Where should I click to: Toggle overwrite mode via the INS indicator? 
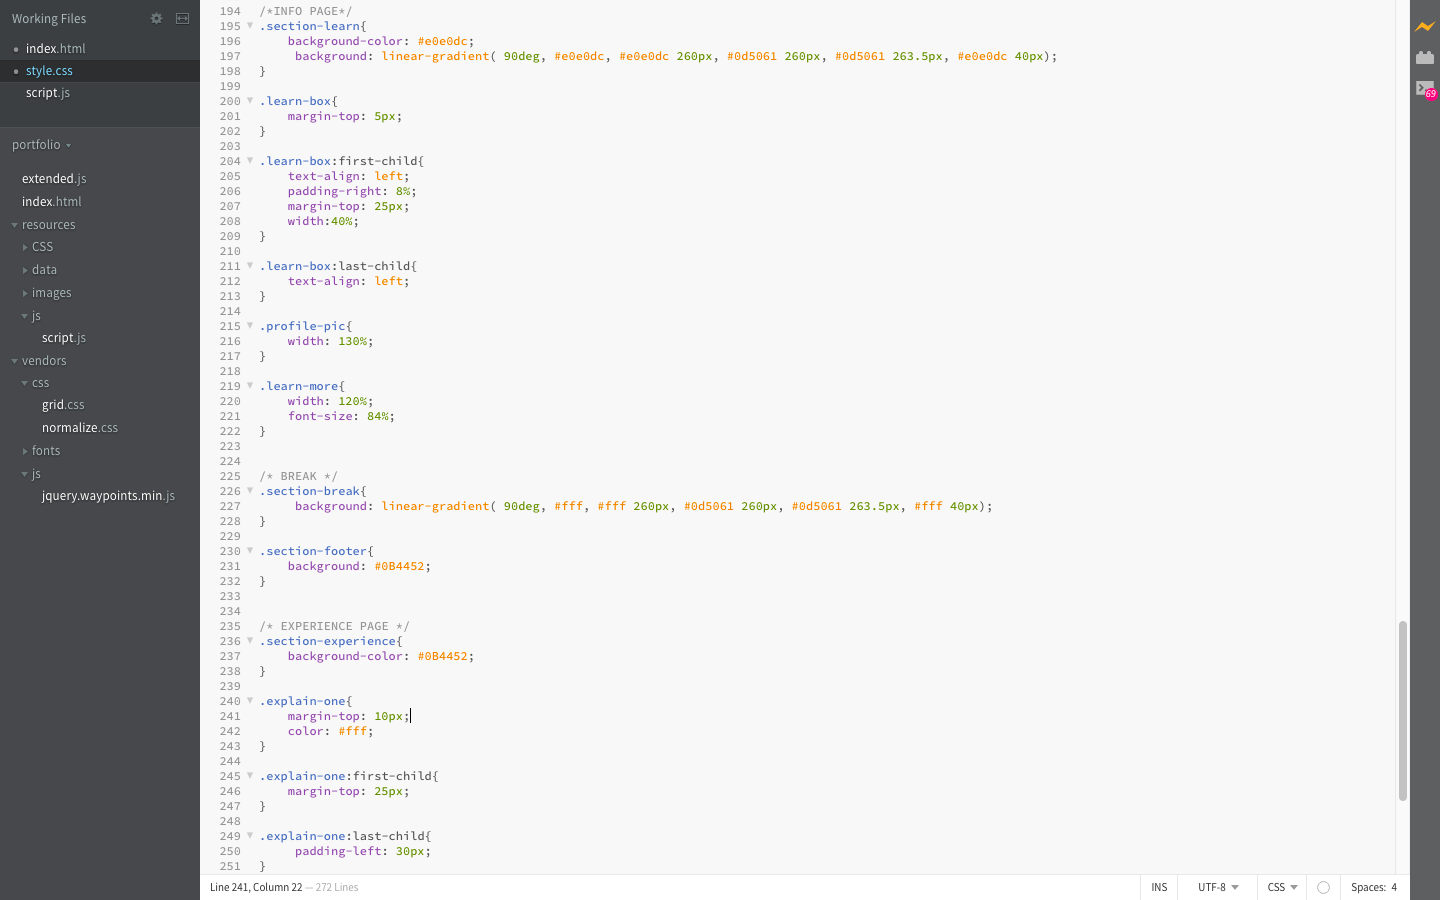click(x=1159, y=887)
